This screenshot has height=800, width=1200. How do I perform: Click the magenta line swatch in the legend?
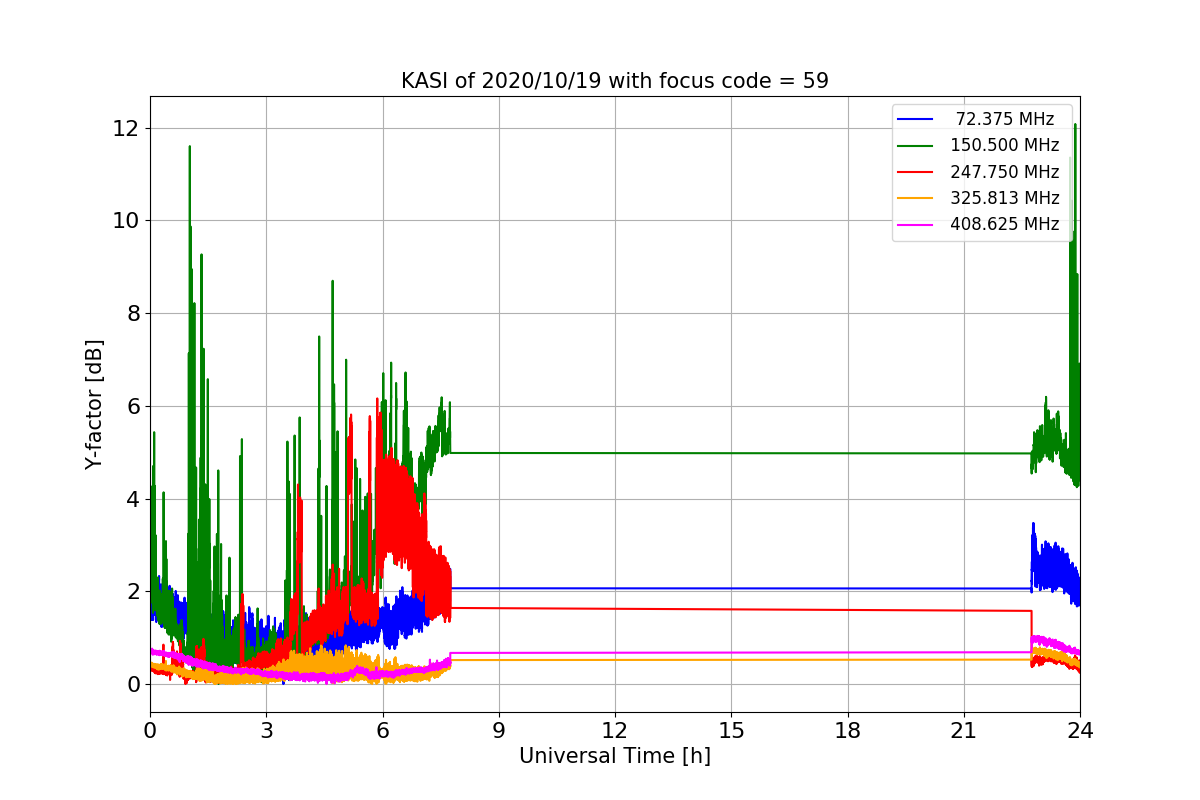point(916,225)
